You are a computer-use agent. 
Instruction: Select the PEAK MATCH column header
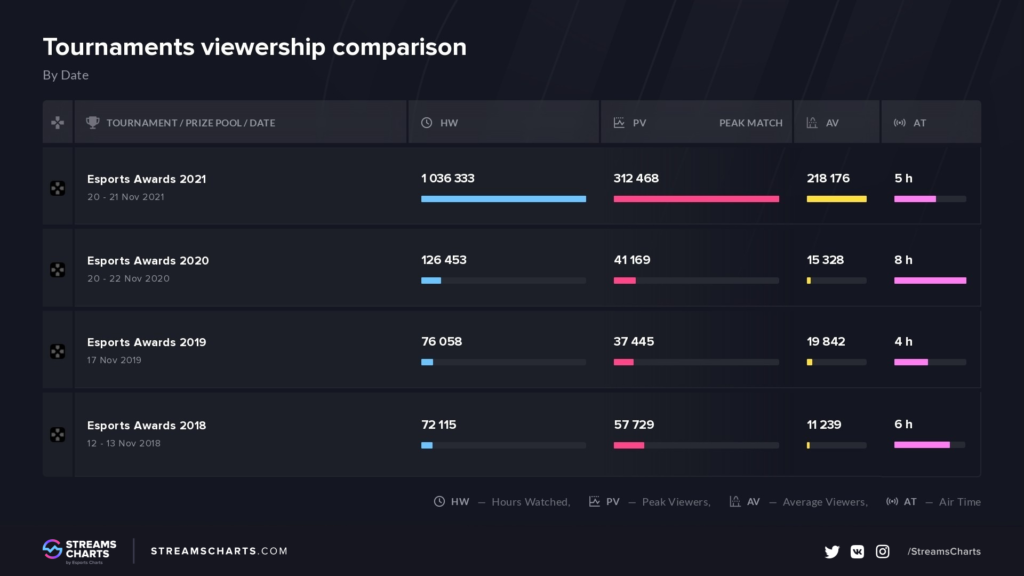click(750, 123)
